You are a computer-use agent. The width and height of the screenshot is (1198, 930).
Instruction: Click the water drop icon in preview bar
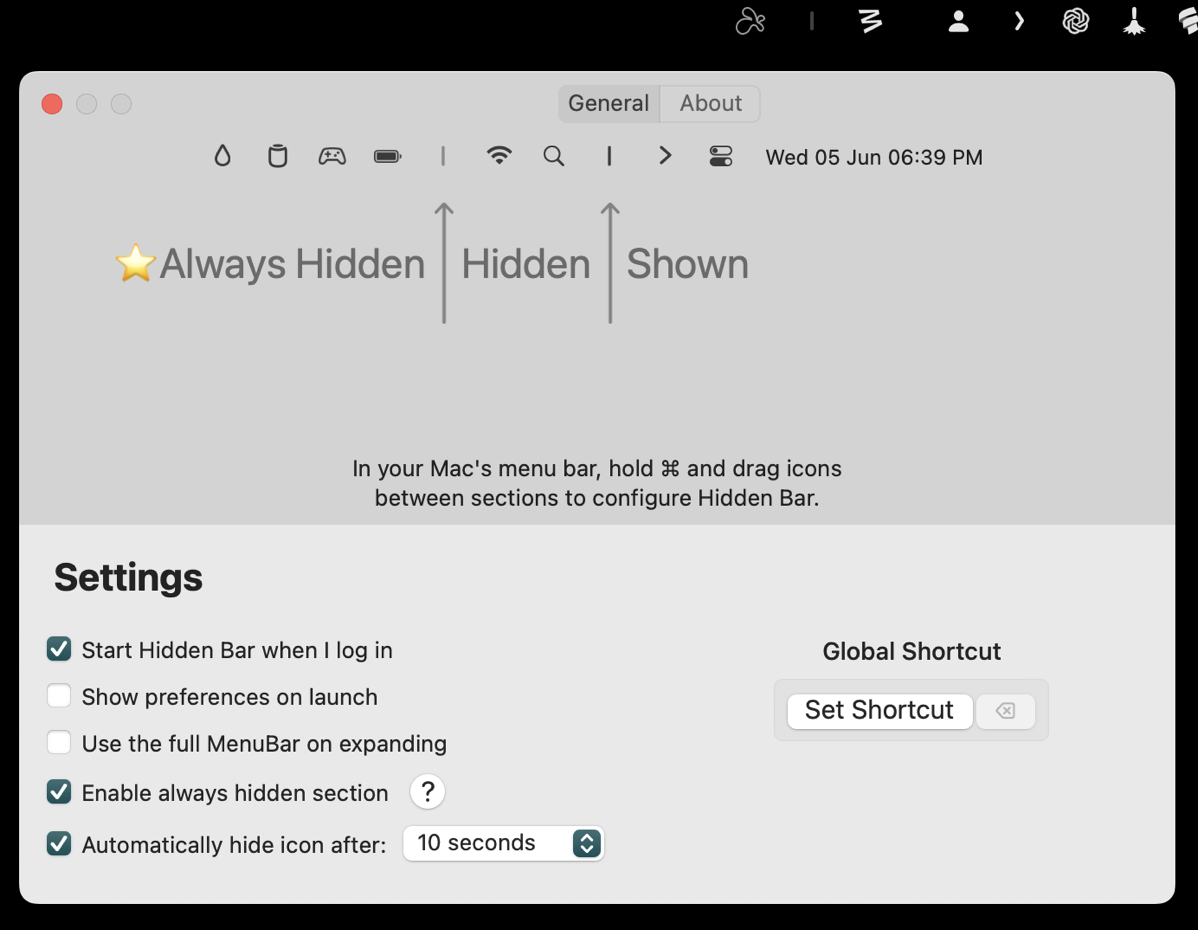[x=222, y=156]
